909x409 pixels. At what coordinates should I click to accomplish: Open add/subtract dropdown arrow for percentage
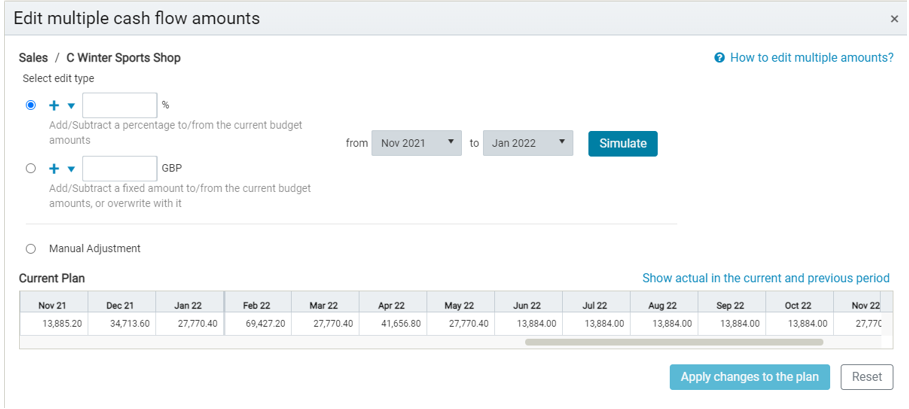(71, 106)
